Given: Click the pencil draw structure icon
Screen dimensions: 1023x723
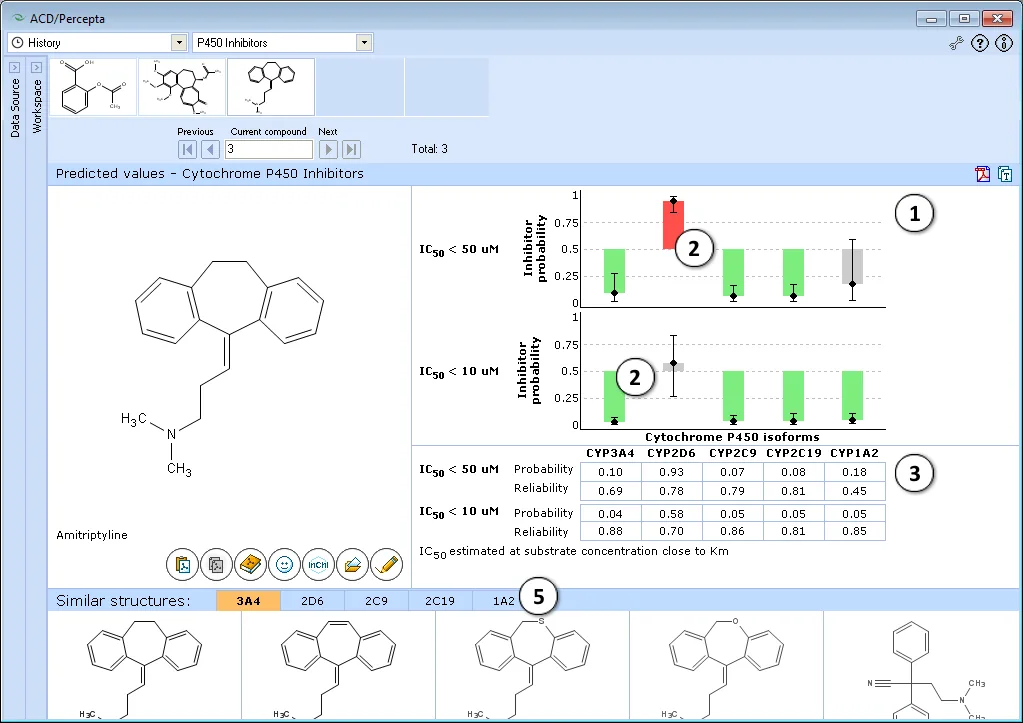Looking at the screenshot, I should click(x=386, y=564).
